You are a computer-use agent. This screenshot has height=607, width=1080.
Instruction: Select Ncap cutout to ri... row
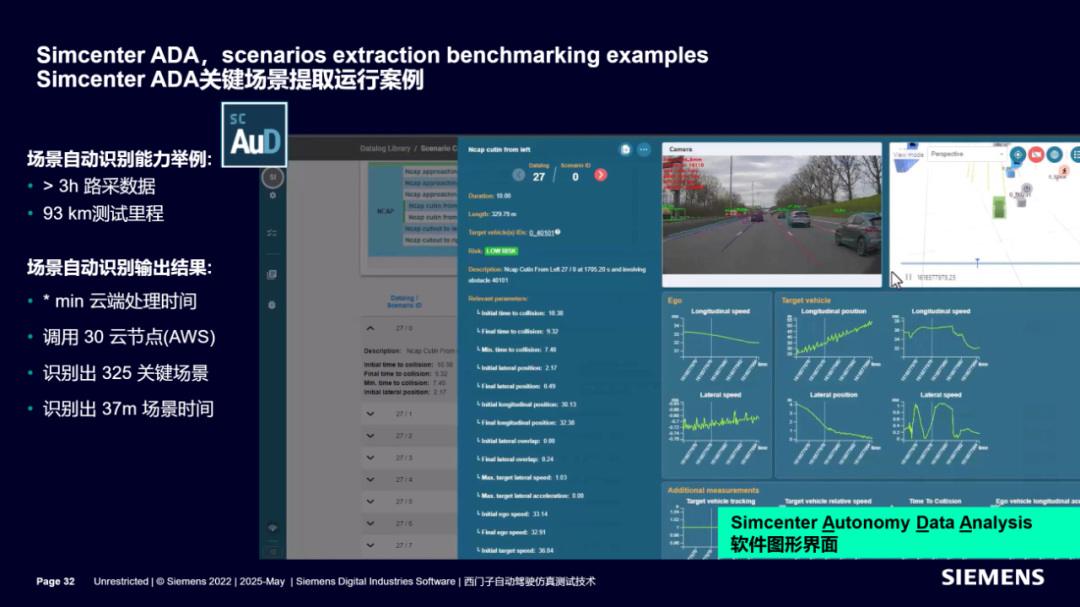coord(430,240)
